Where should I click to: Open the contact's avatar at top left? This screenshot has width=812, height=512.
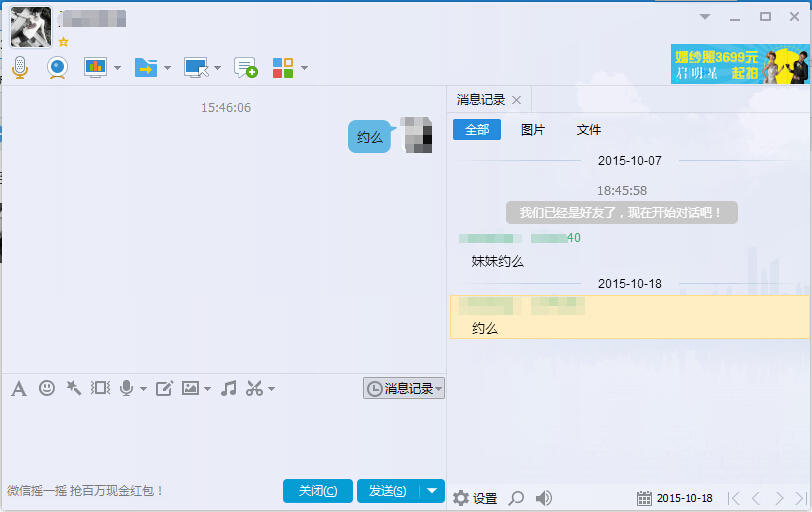pyautogui.click(x=31, y=27)
